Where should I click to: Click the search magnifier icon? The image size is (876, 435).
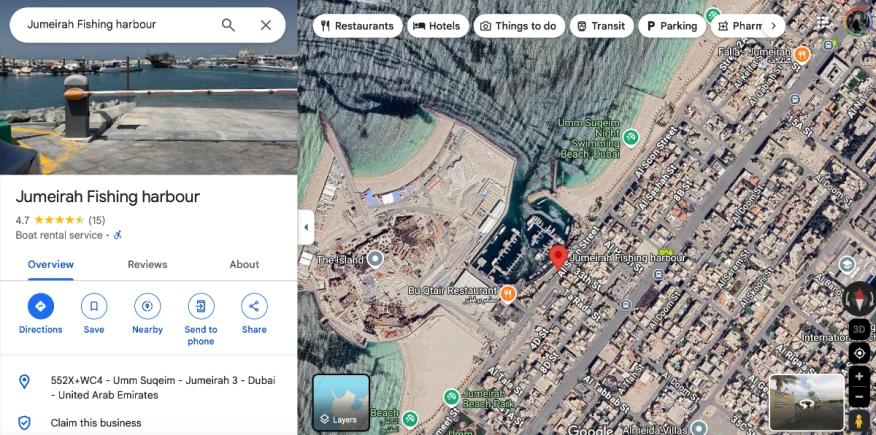228,25
